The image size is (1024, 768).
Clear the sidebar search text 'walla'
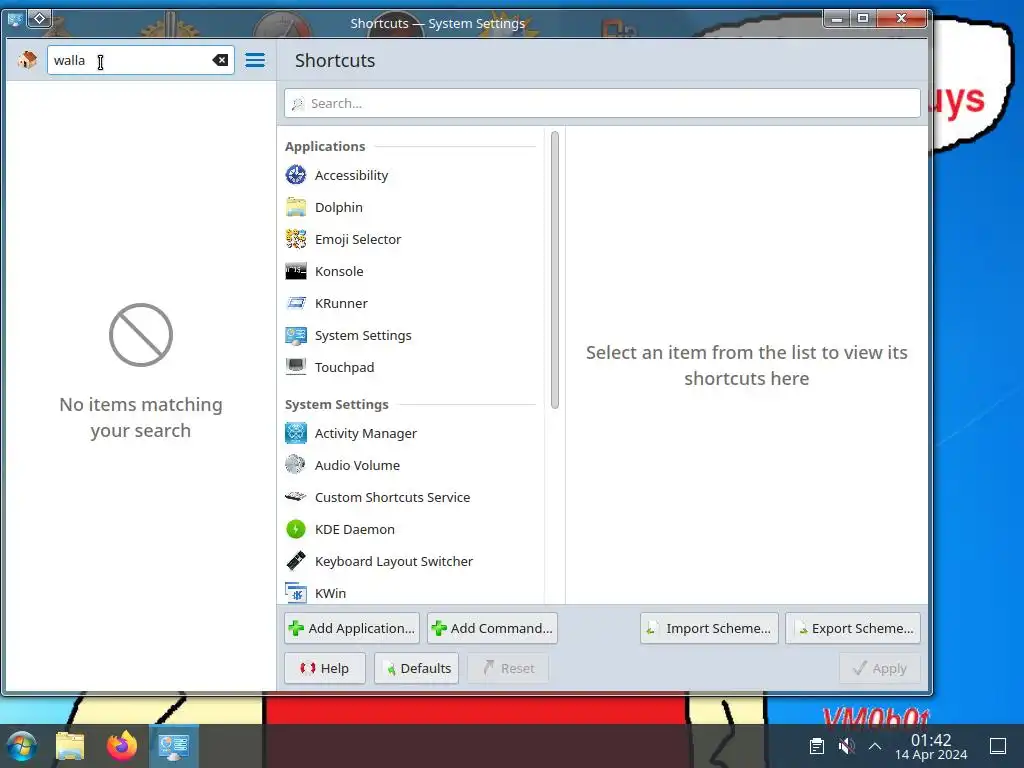220,60
